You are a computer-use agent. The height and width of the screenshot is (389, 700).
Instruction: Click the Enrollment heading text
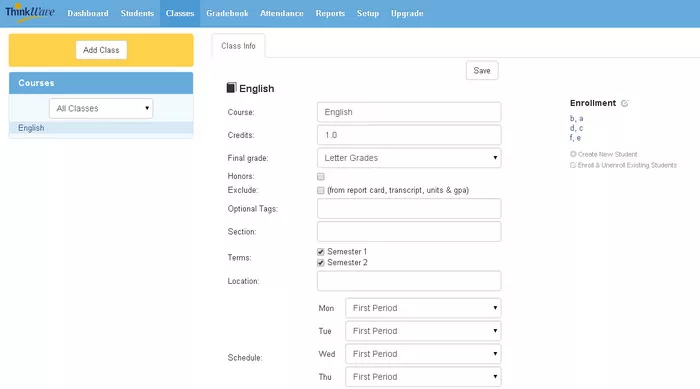593,103
